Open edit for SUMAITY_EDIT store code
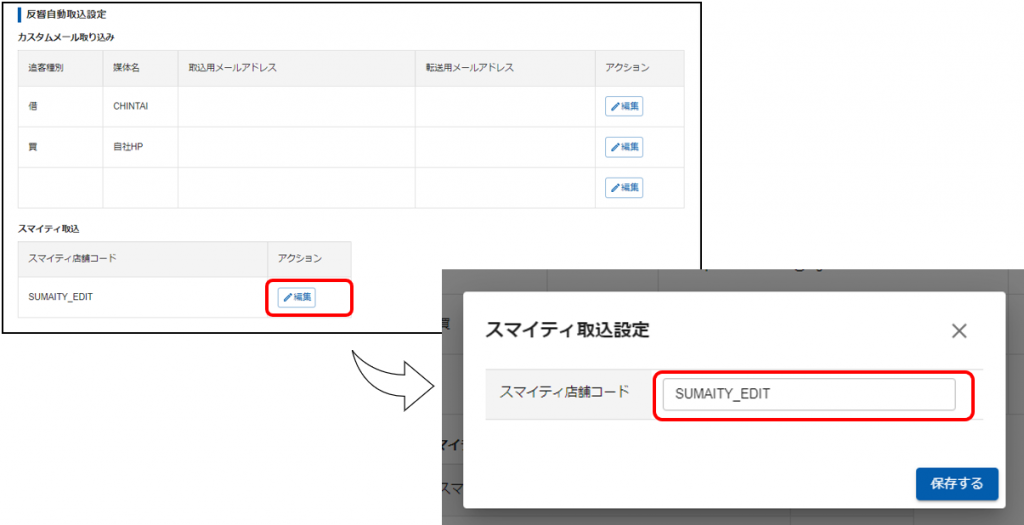The width and height of the screenshot is (1024, 525). pos(296,297)
